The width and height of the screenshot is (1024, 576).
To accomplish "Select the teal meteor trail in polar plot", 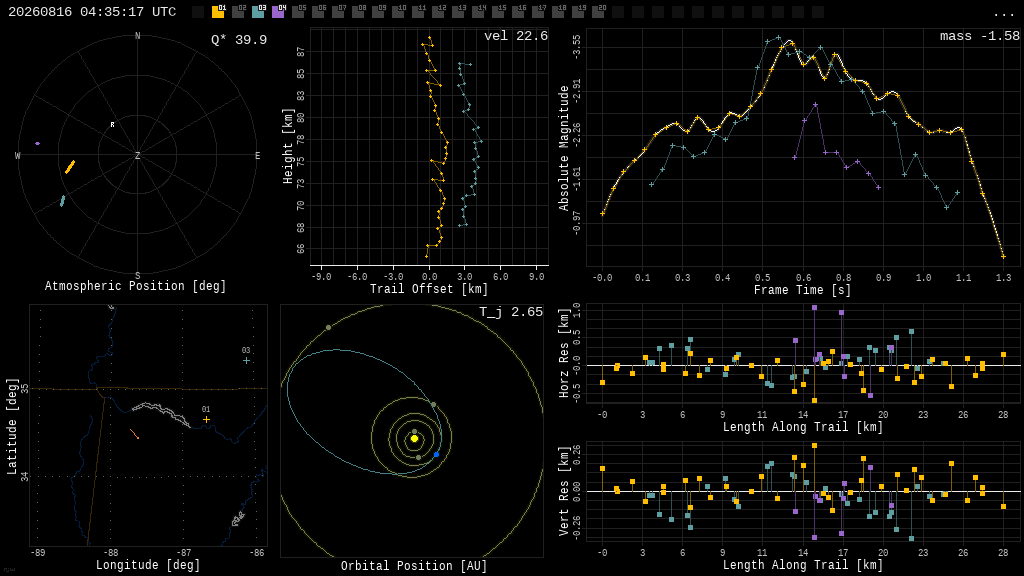I will [x=63, y=201].
